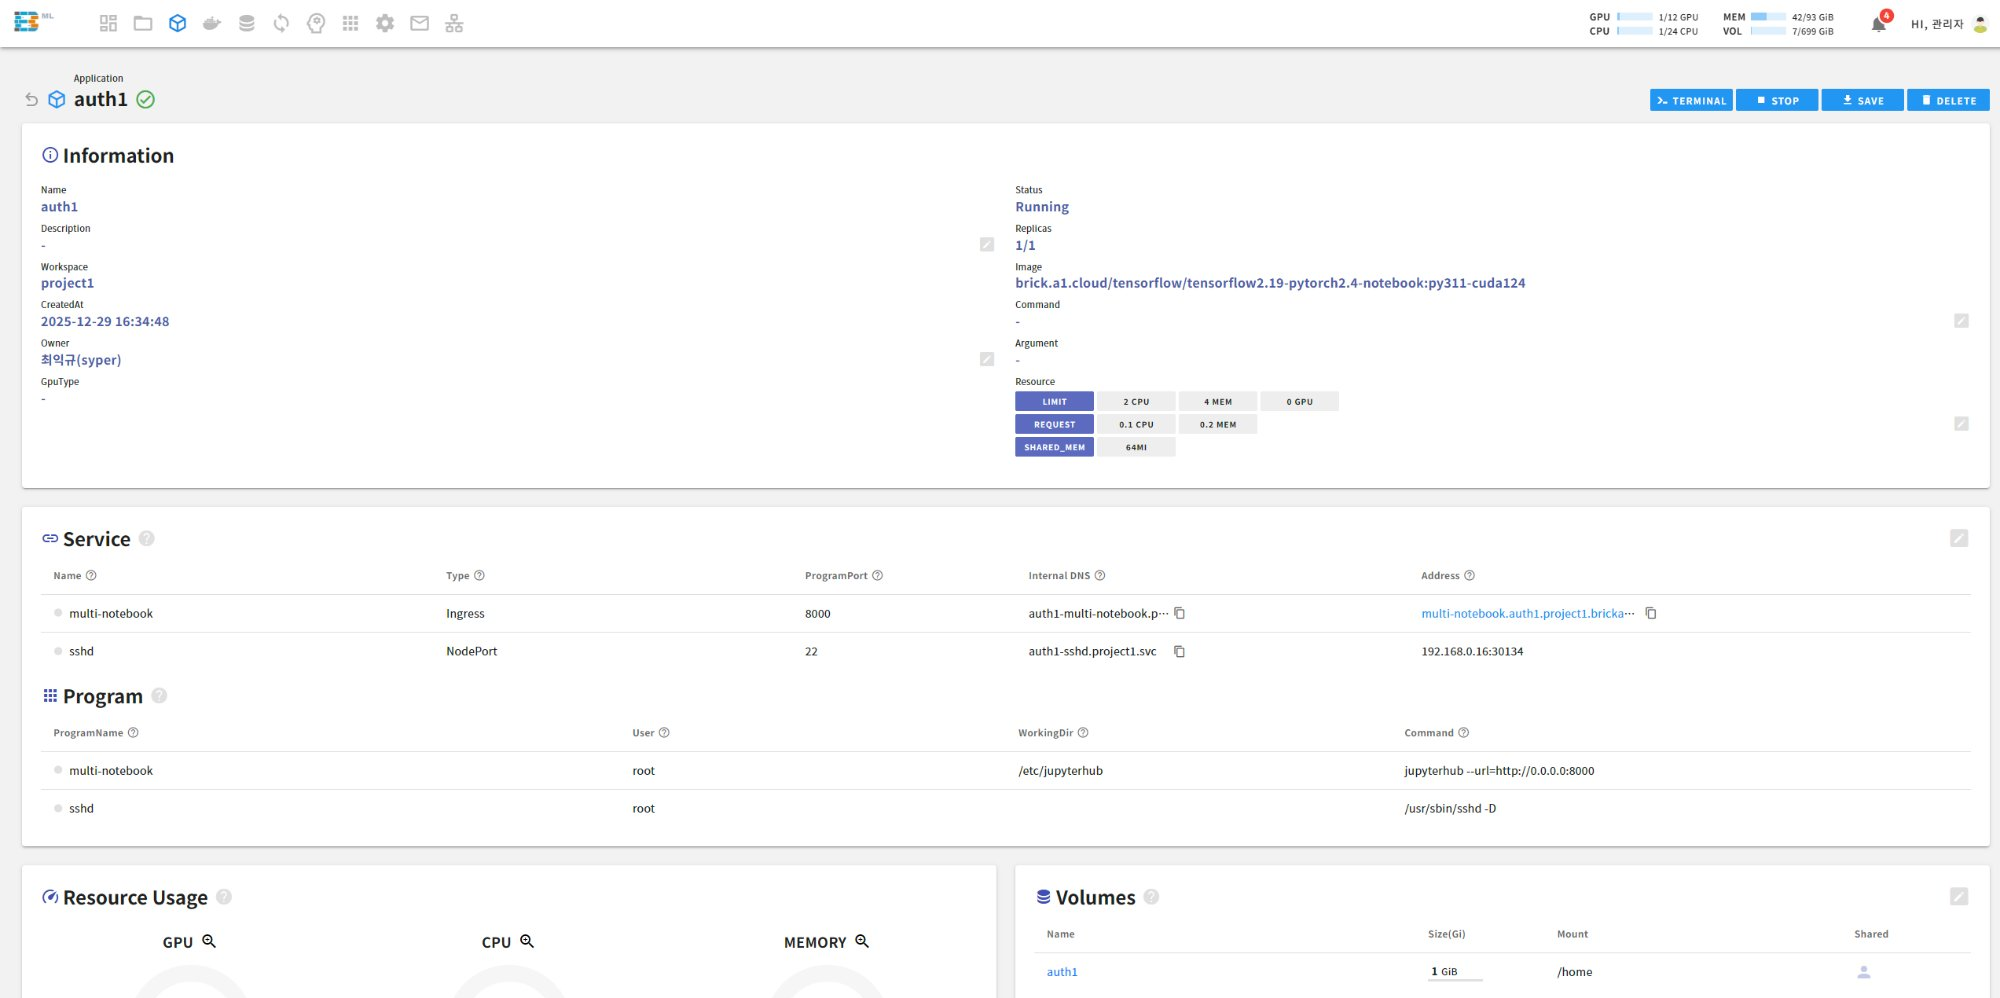The width and height of the screenshot is (2000, 998).
Task: Show help for WorkingDir column
Action: tap(1083, 733)
